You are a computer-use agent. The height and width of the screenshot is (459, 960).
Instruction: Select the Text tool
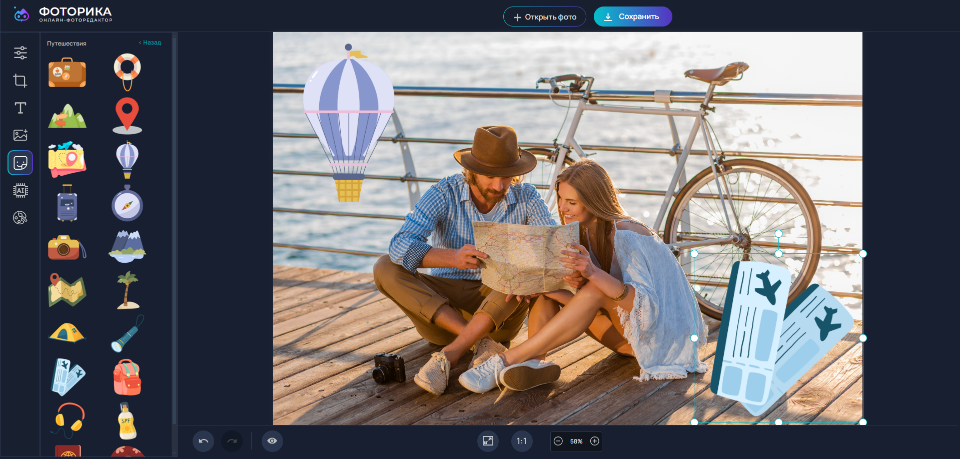[20, 108]
